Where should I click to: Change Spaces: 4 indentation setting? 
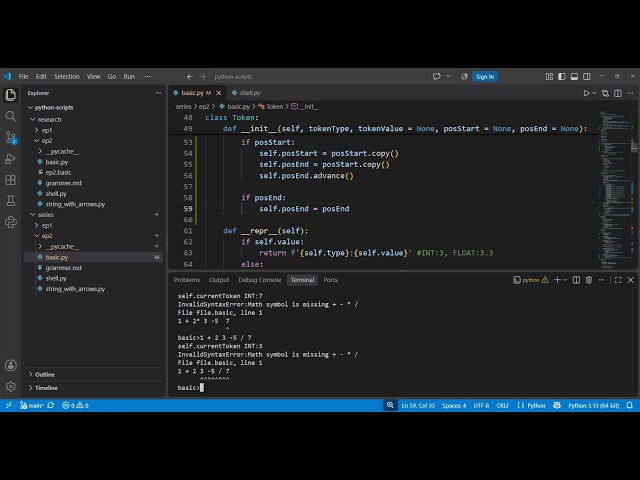[x=454, y=405]
